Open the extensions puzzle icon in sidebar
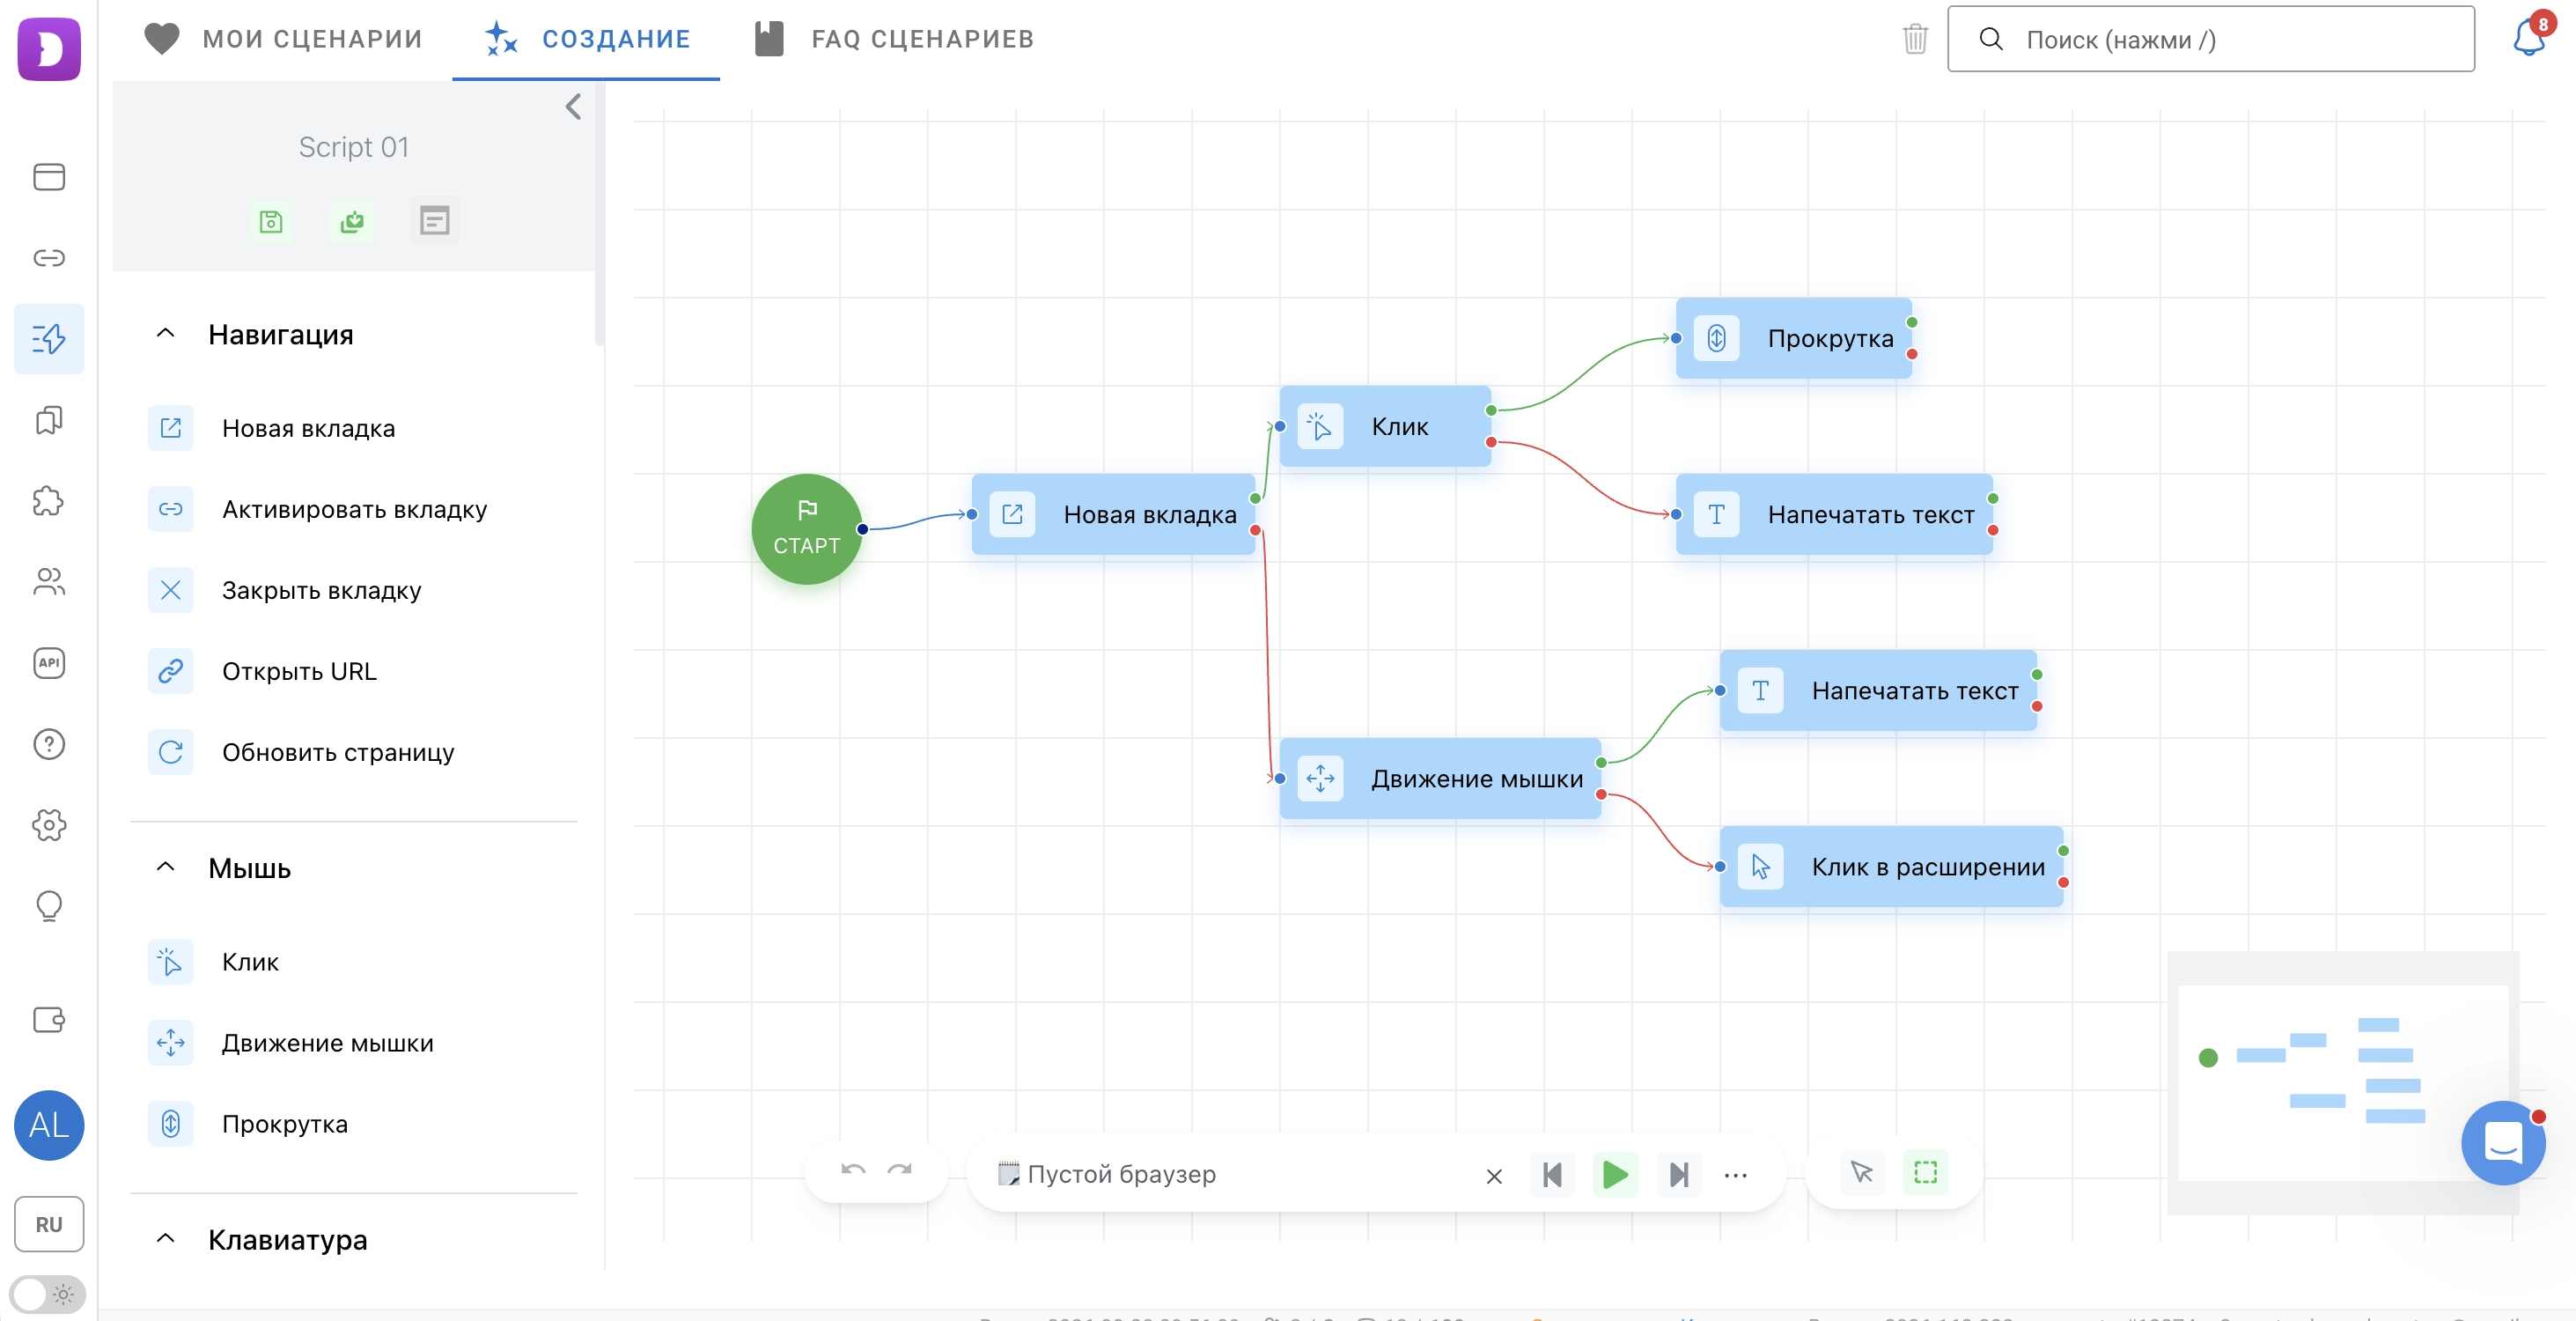This screenshot has width=2576, height=1321. (x=49, y=501)
